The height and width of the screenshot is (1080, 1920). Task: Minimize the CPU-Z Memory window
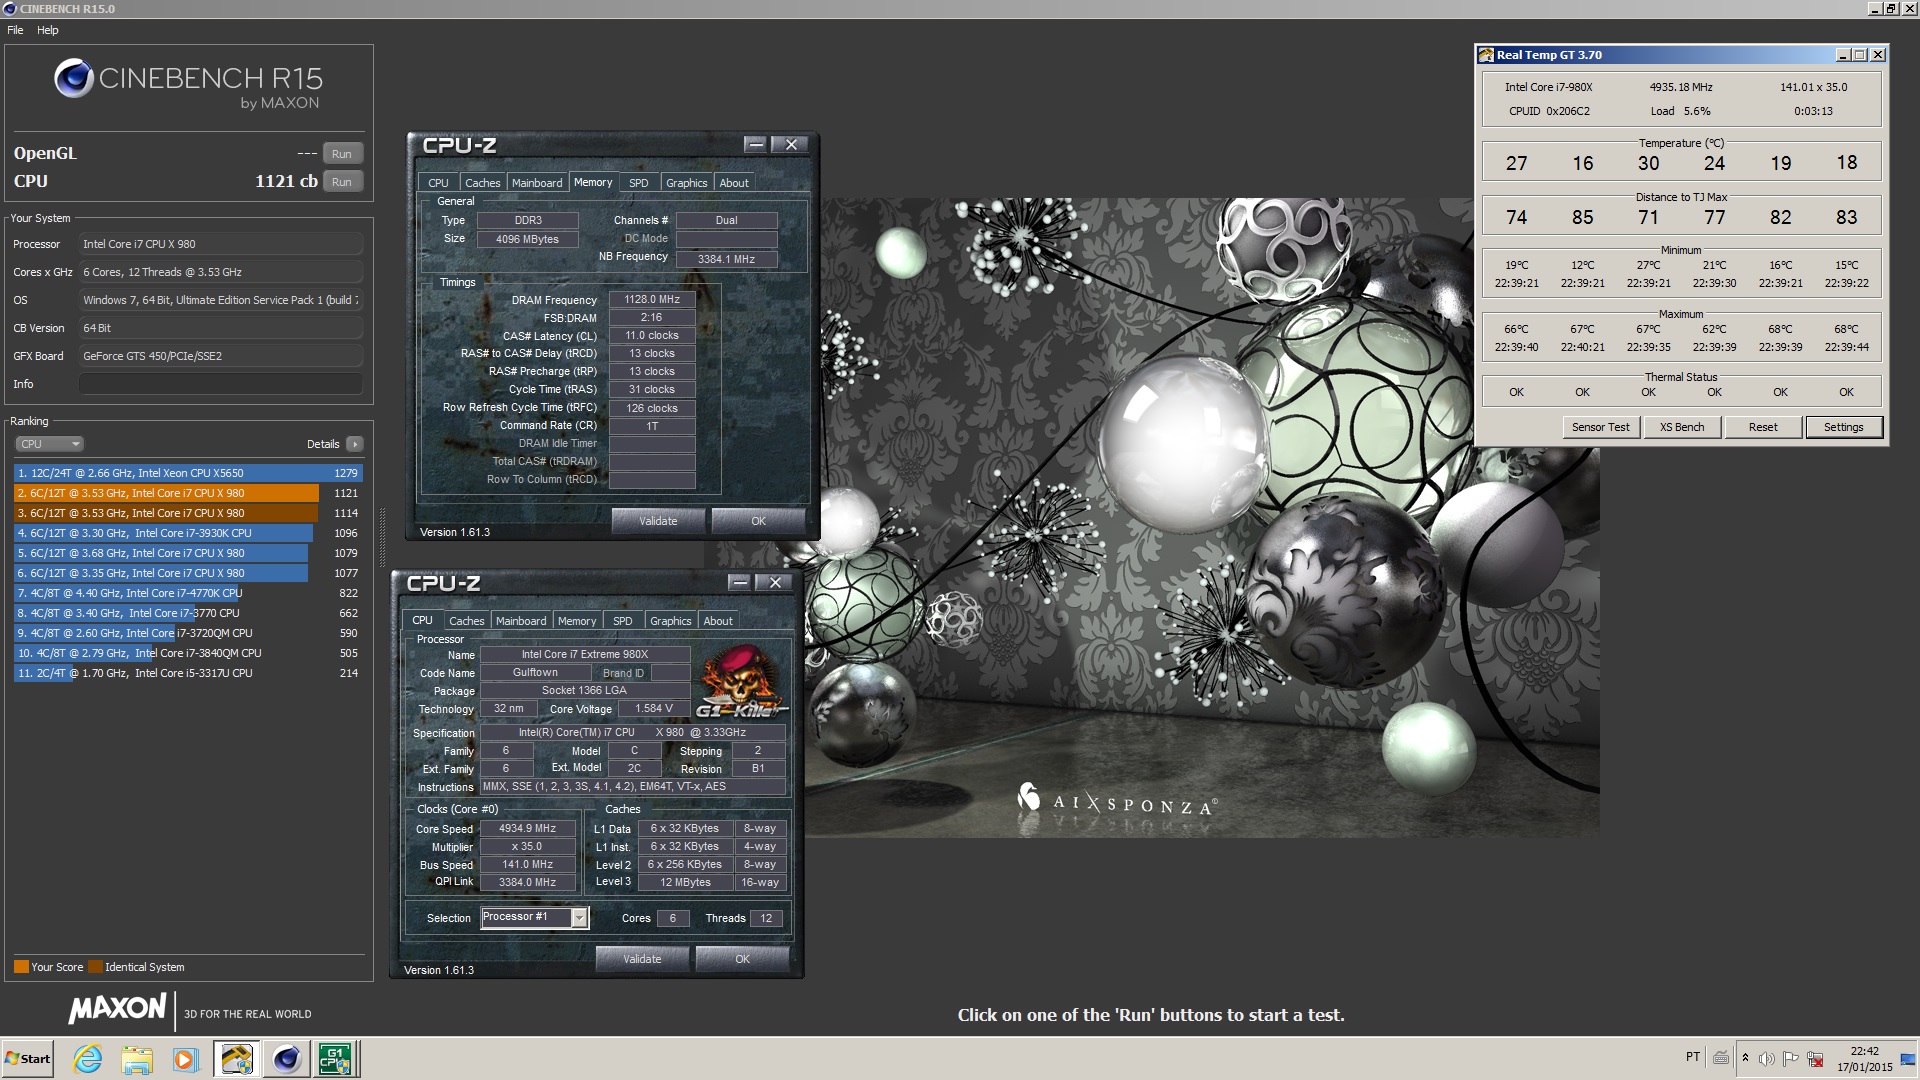coord(756,145)
